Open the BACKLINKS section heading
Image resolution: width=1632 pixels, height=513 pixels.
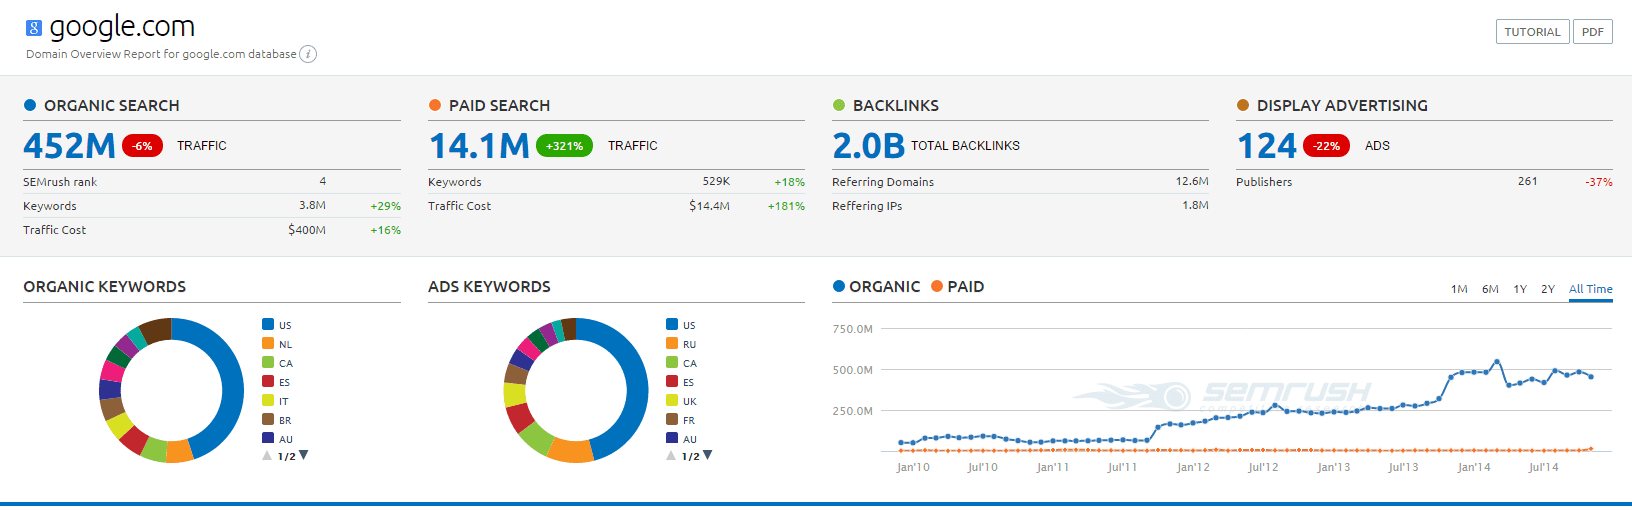(896, 106)
